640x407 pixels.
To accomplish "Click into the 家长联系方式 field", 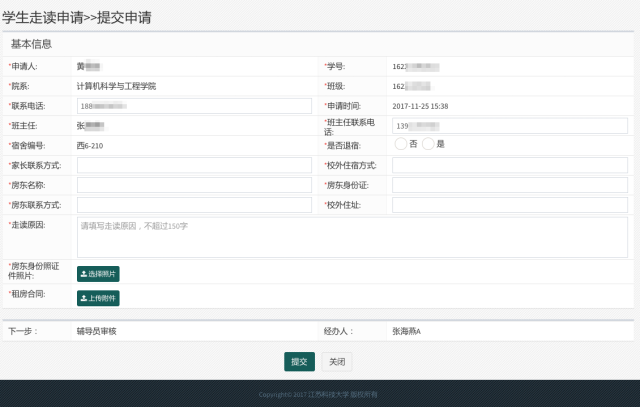I will pos(194,165).
